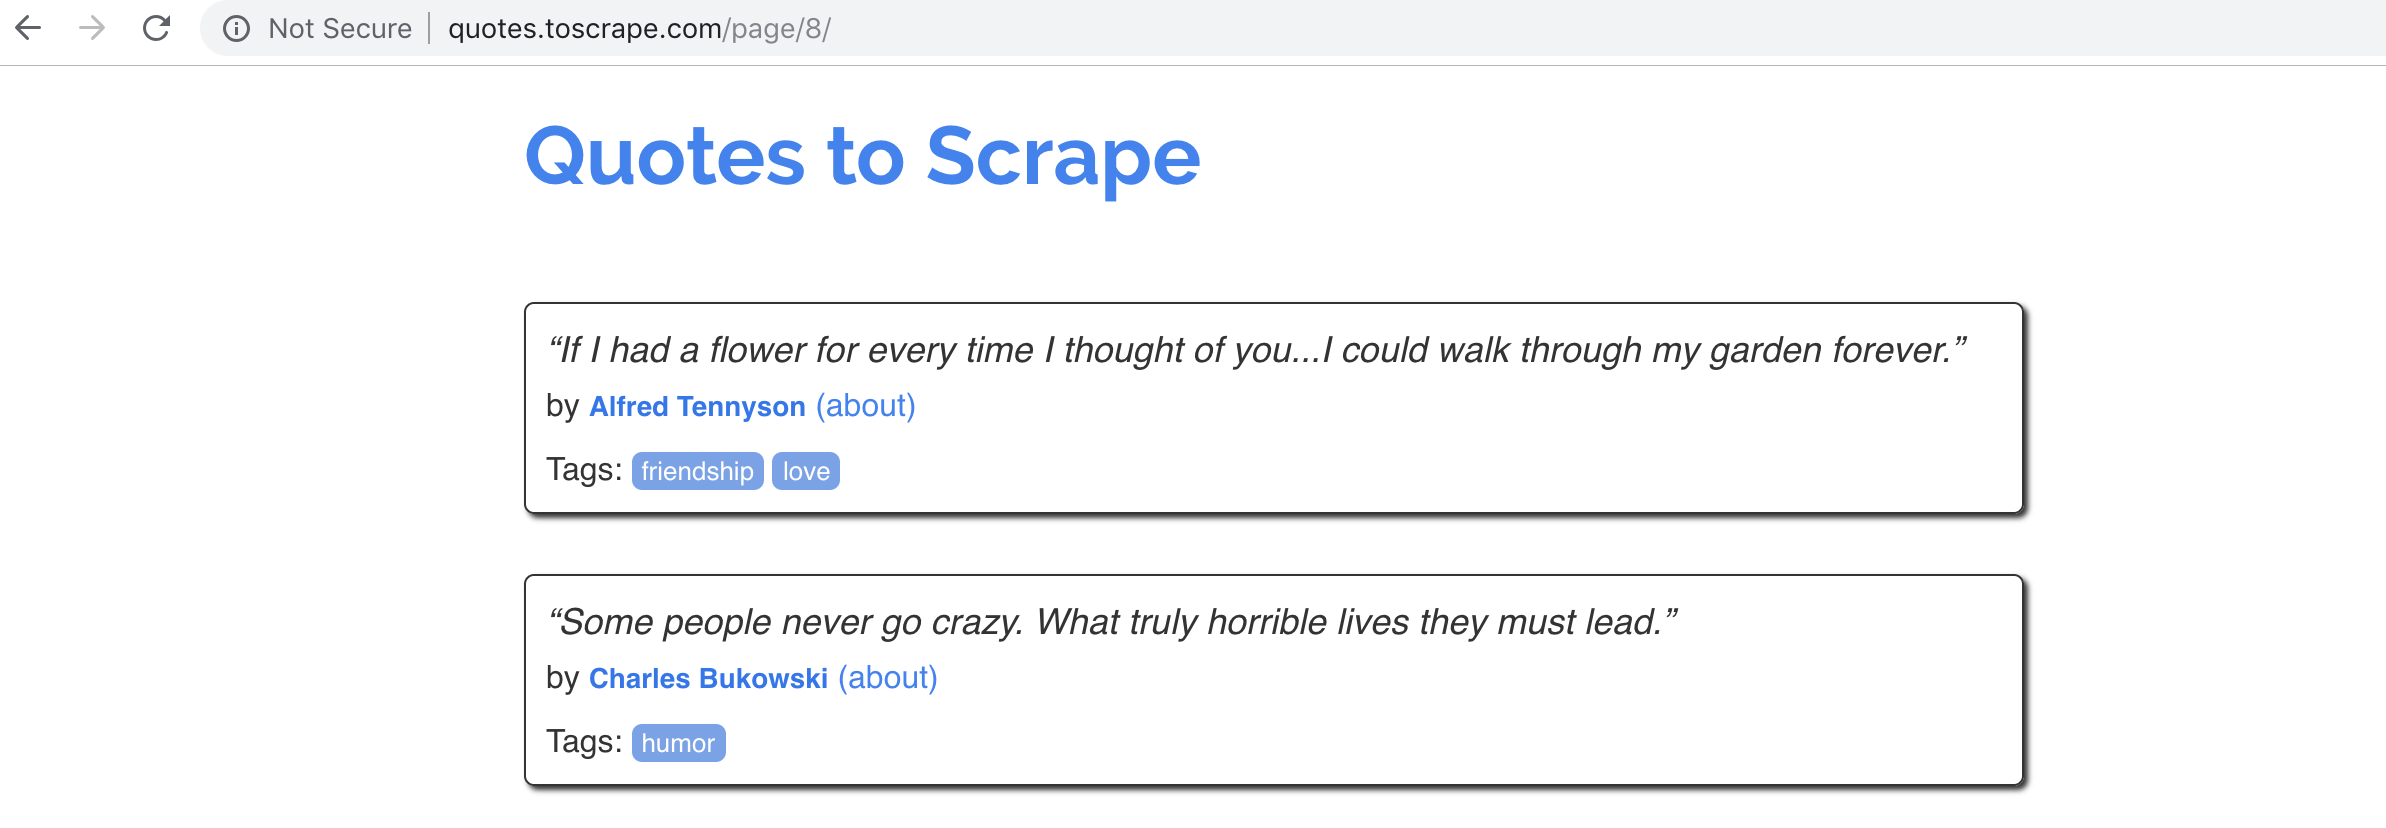2386x828 pixels.
Task: Select the URL text quotes.toscrape.com
Action: click(x=584, y=28)
